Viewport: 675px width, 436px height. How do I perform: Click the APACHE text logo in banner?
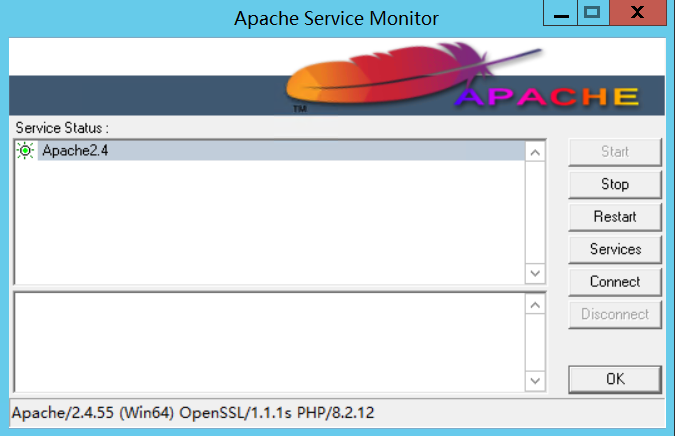pyautogui.click(x=548, y=97)
